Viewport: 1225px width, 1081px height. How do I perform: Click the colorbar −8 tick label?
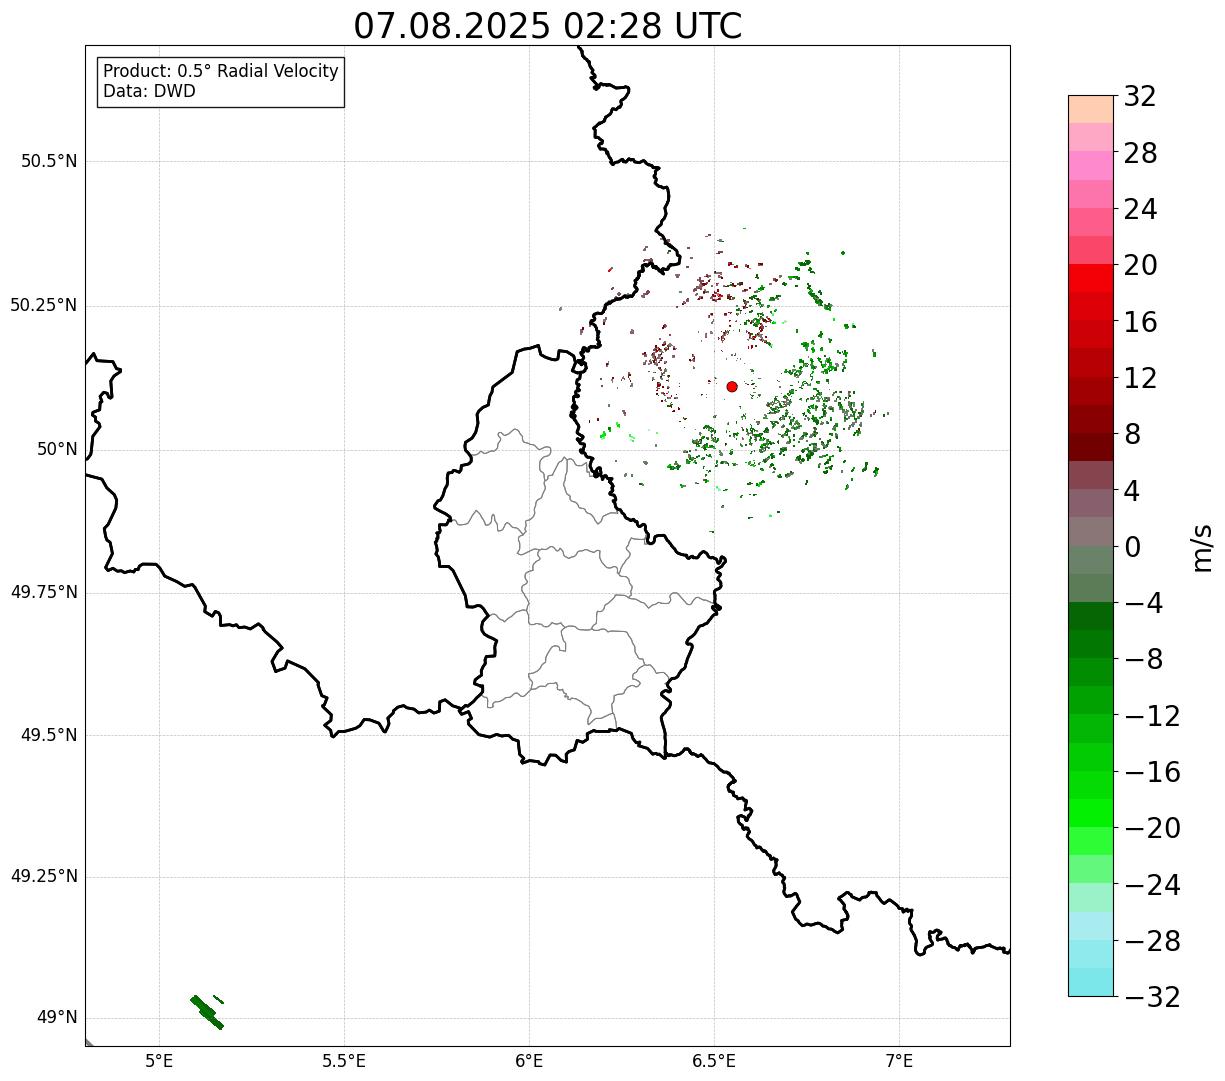click(1143, 659)
